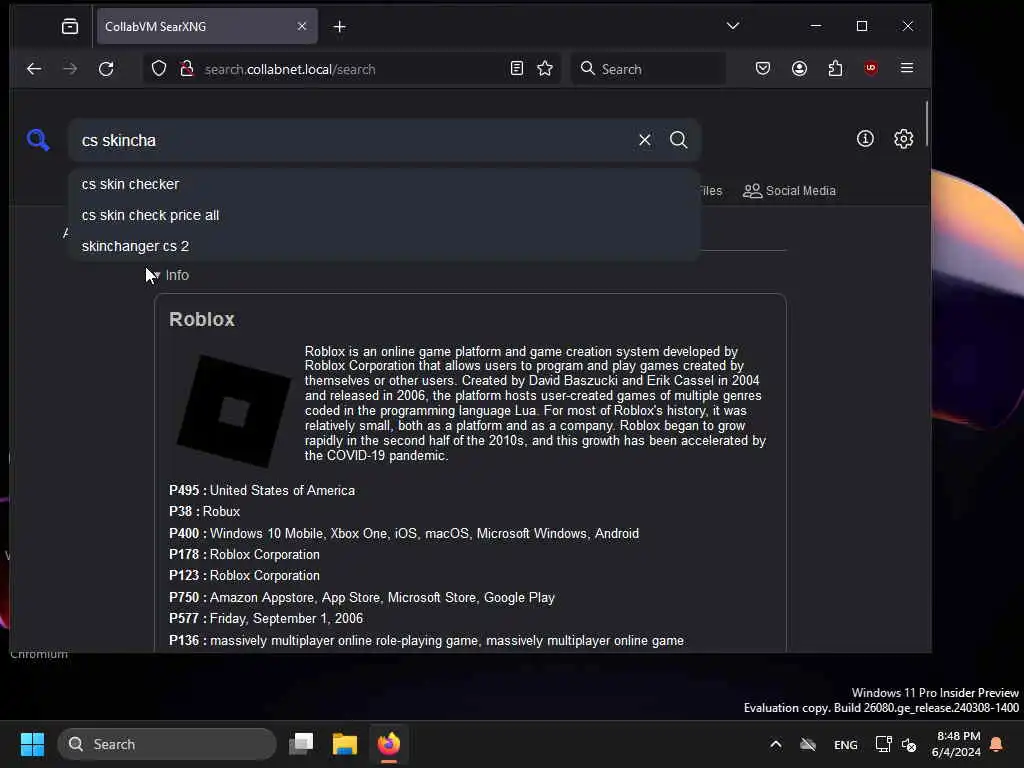The image size is (1024, 768).
Task: Clear the search query with X
Action: [645, 140]
